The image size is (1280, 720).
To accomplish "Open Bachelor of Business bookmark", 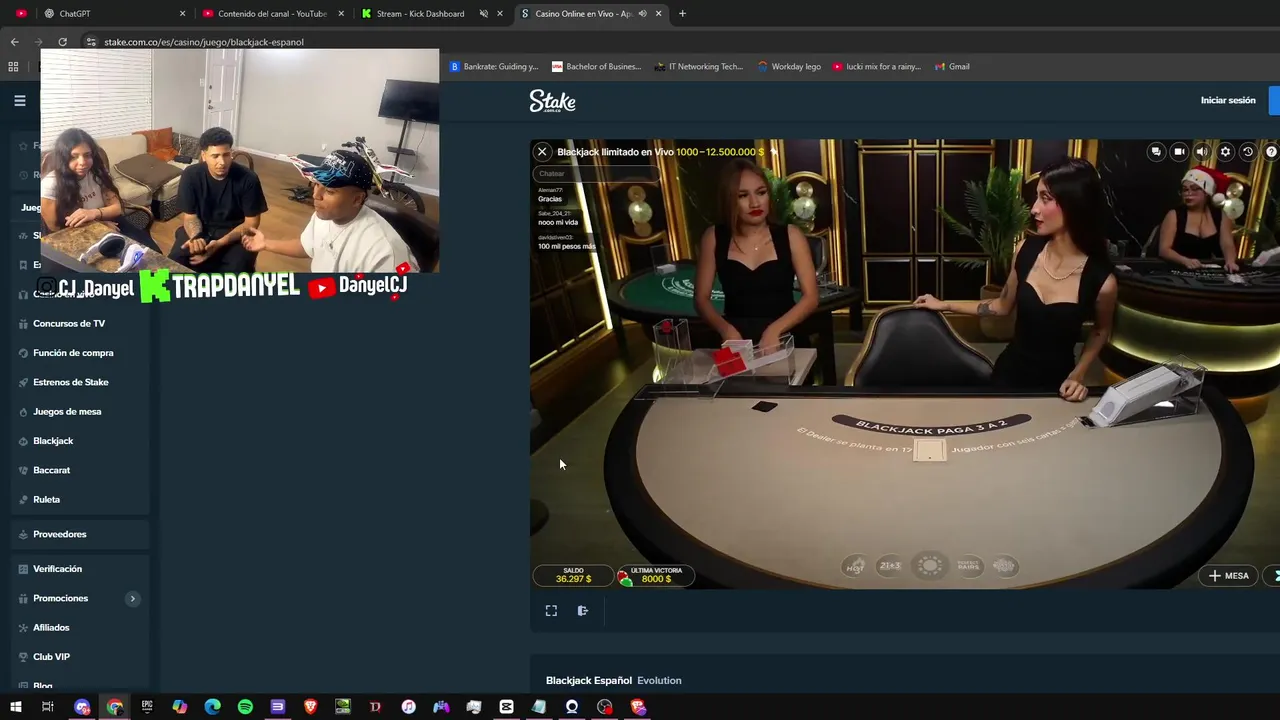I will [596, 67].
